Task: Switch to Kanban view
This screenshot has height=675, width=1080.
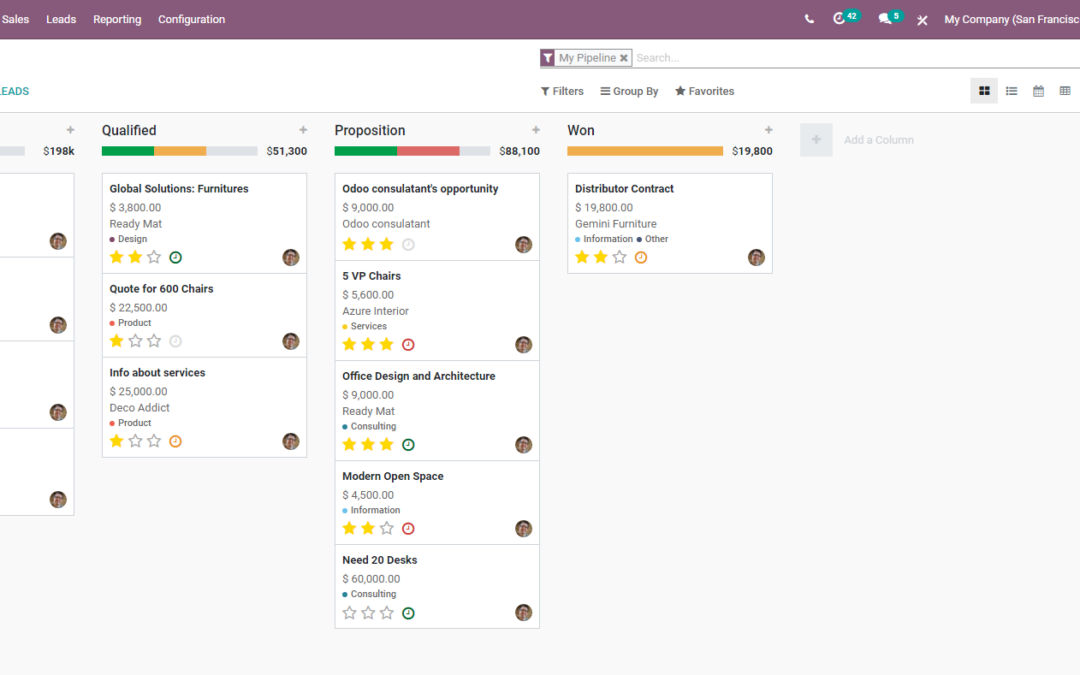Action: coord(984,91)
